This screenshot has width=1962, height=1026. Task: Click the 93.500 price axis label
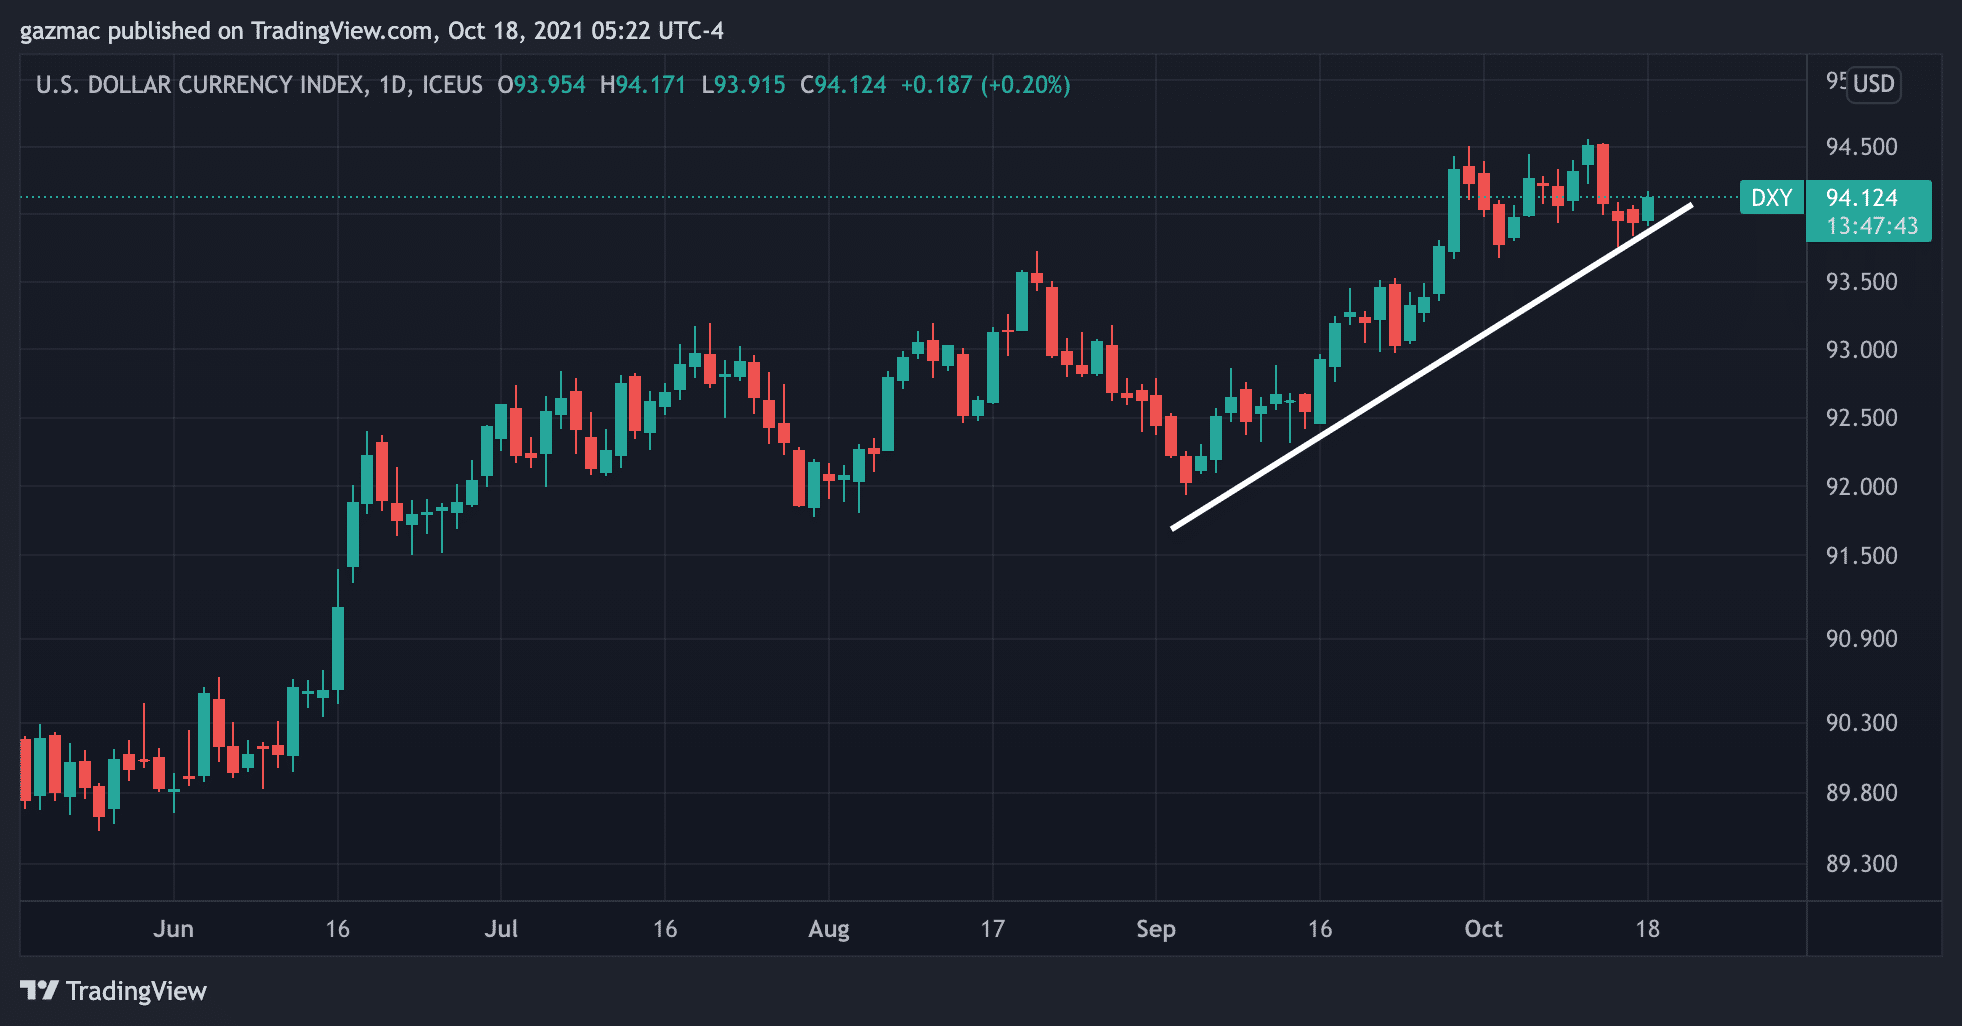[x=1861, y=282]
